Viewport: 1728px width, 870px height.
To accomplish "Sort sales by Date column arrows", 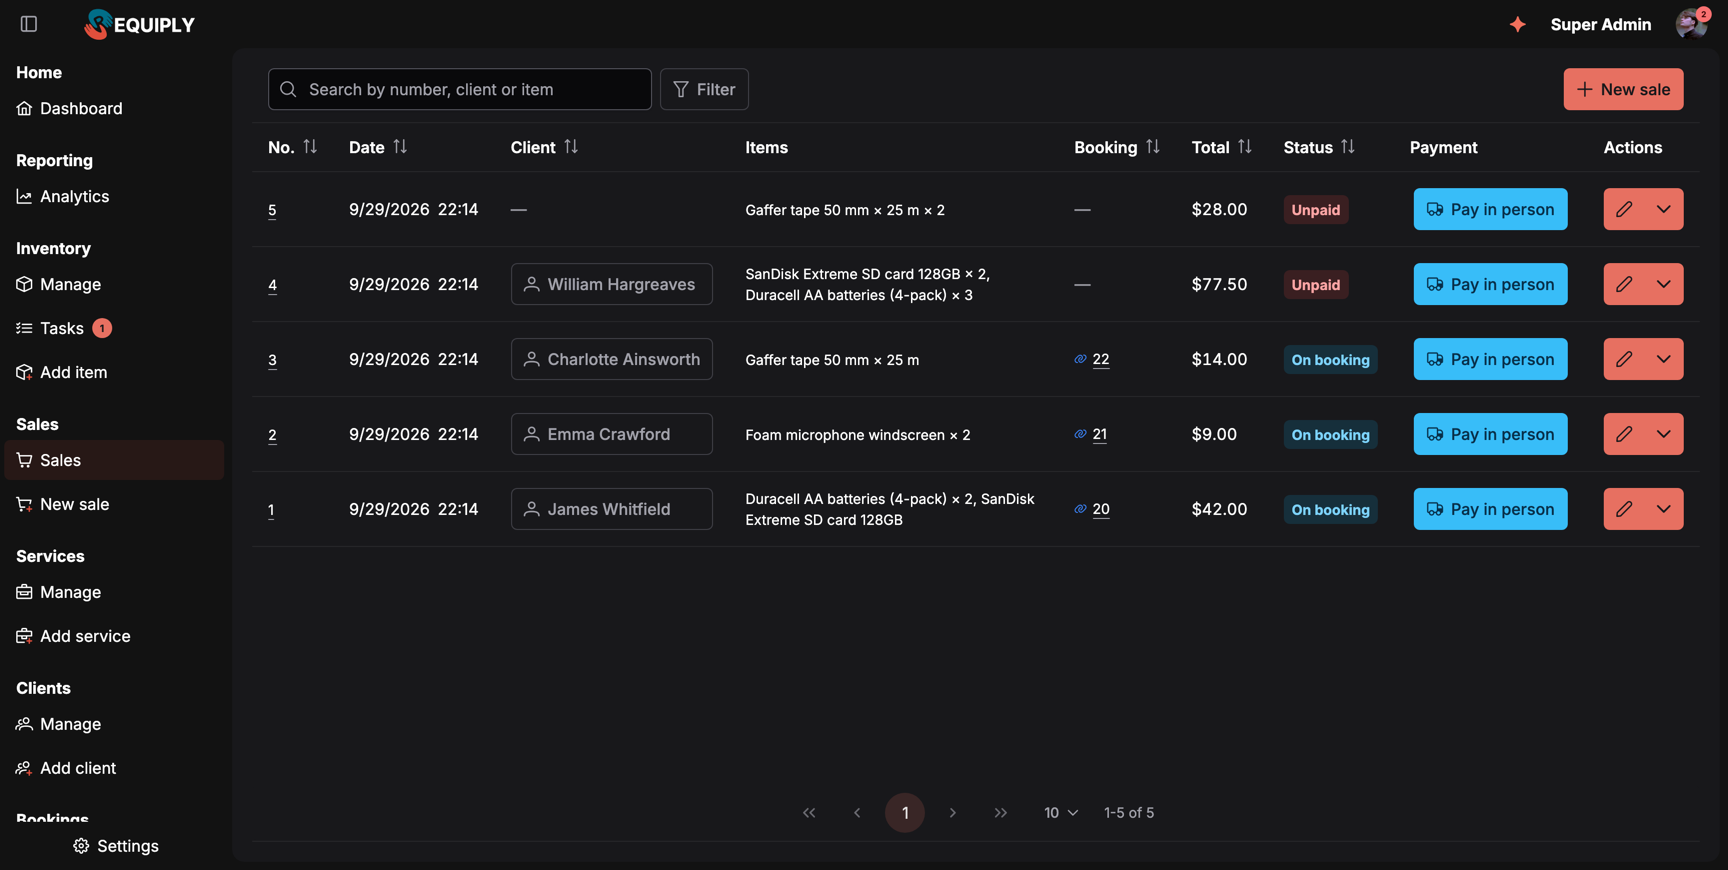I will pyautogui.click(x=400, y=147).
